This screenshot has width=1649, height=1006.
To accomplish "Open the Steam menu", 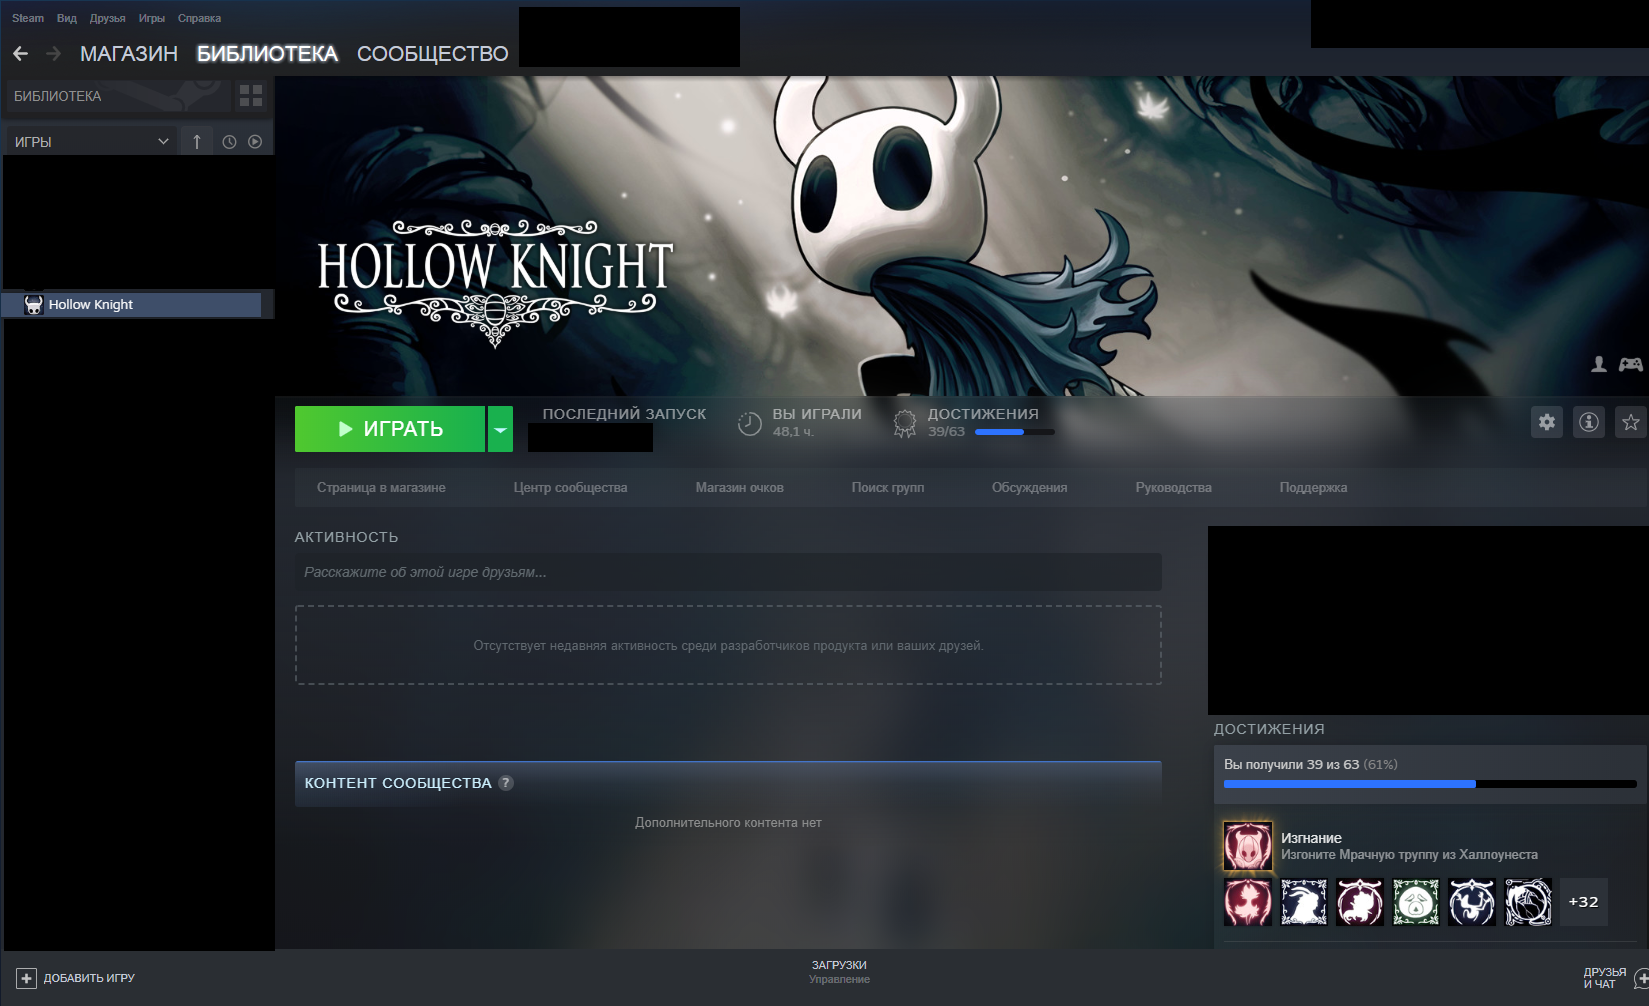I will pos(28,18).
